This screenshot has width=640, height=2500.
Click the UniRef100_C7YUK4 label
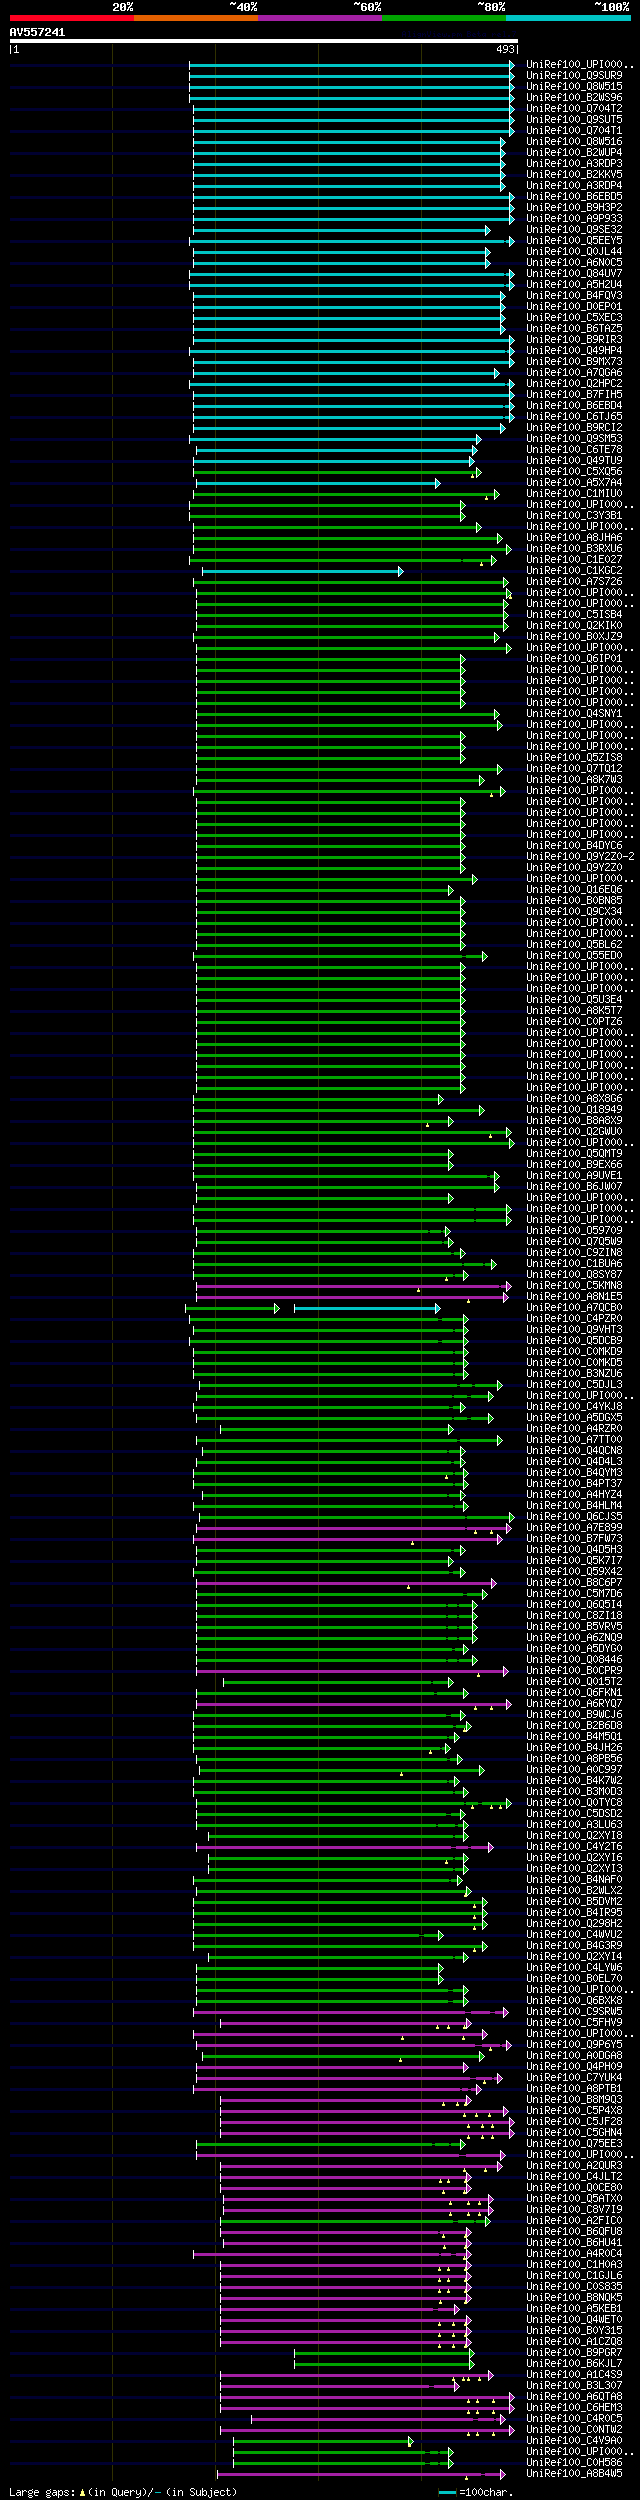click(574, 2077)
